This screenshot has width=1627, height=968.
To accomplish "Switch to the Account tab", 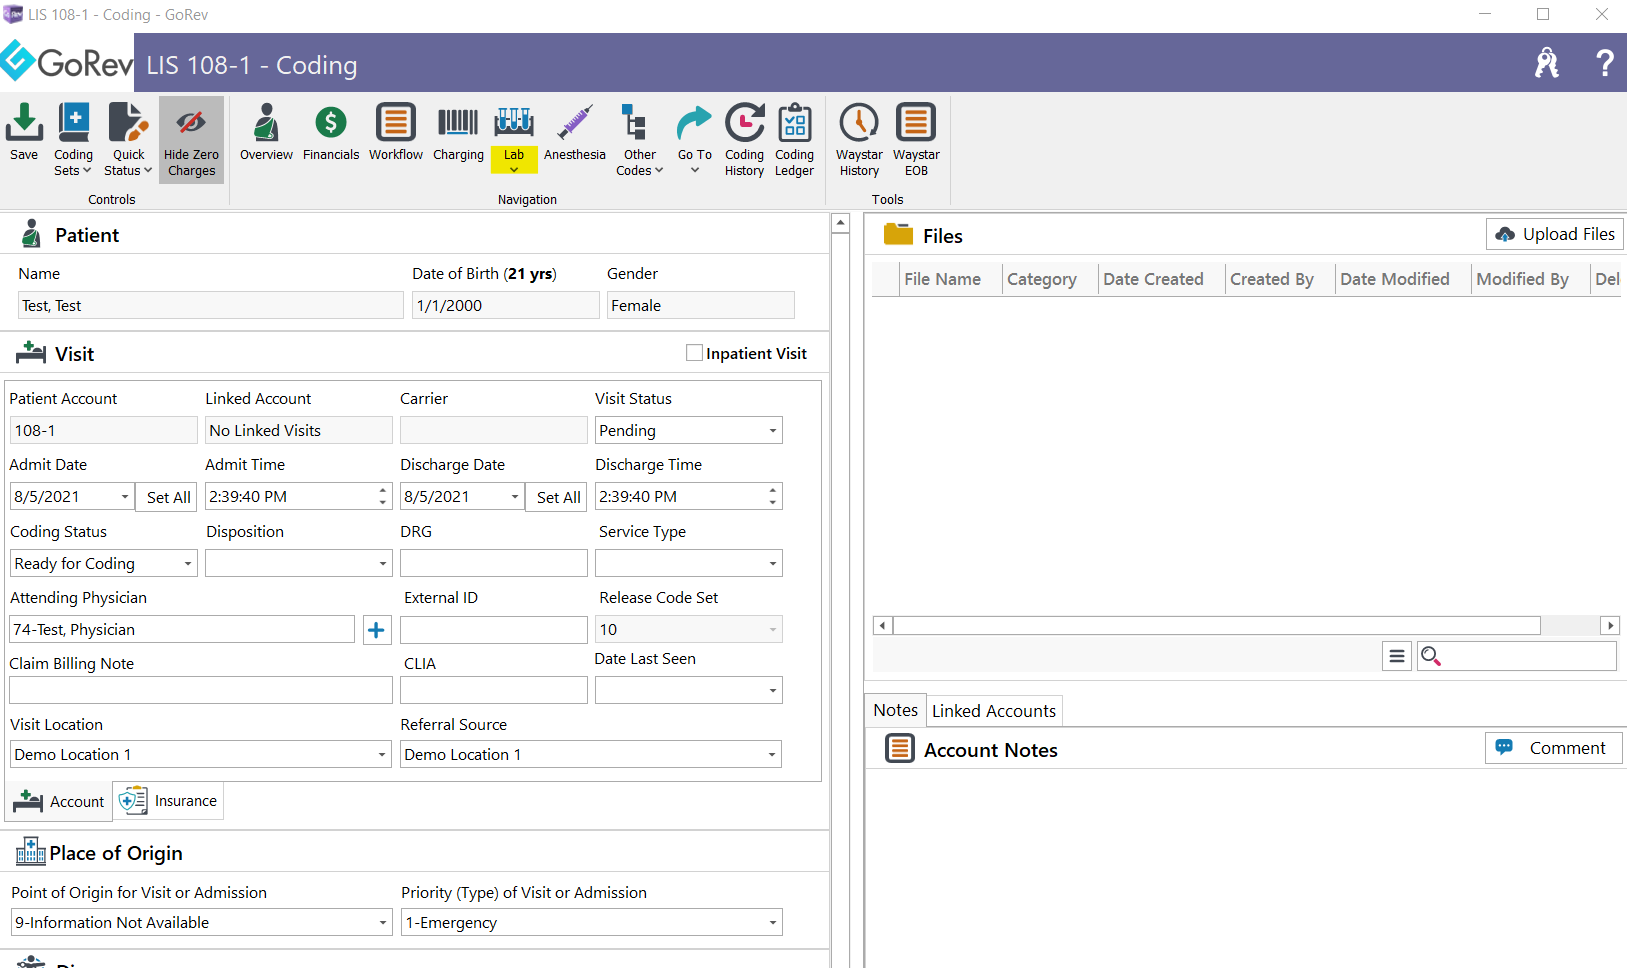I will pyautogui.click(x=60, y=801).
